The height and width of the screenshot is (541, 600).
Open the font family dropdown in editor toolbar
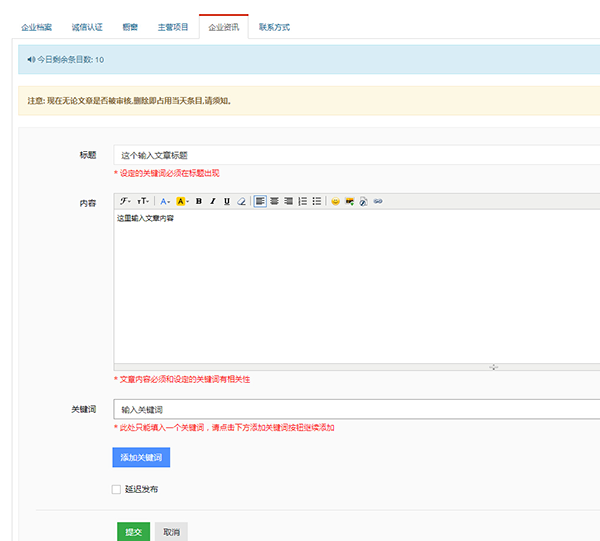pos(125,201)
